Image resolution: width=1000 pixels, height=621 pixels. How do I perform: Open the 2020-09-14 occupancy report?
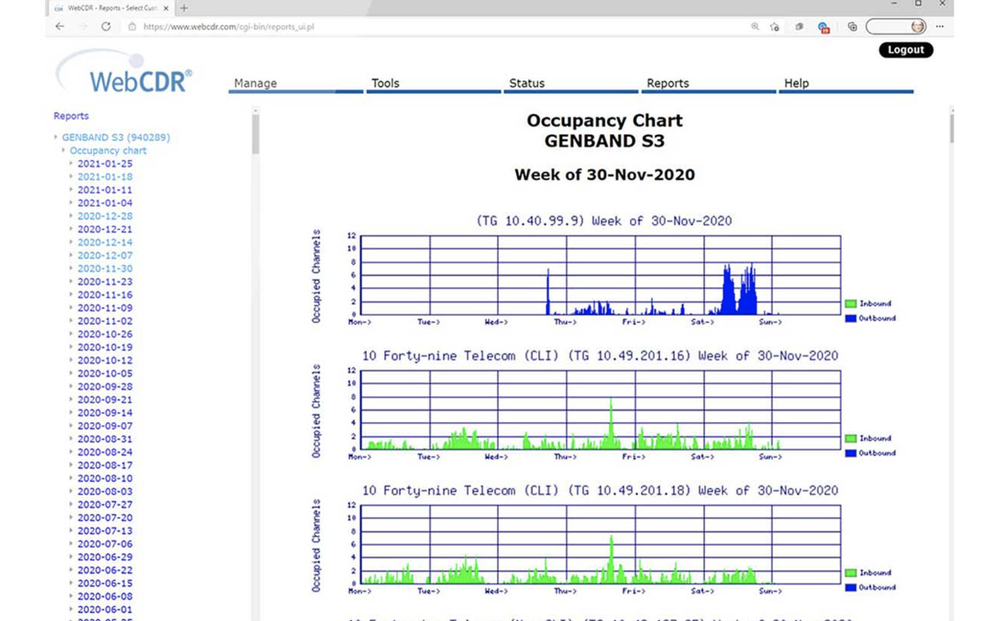tap(105, 413)
